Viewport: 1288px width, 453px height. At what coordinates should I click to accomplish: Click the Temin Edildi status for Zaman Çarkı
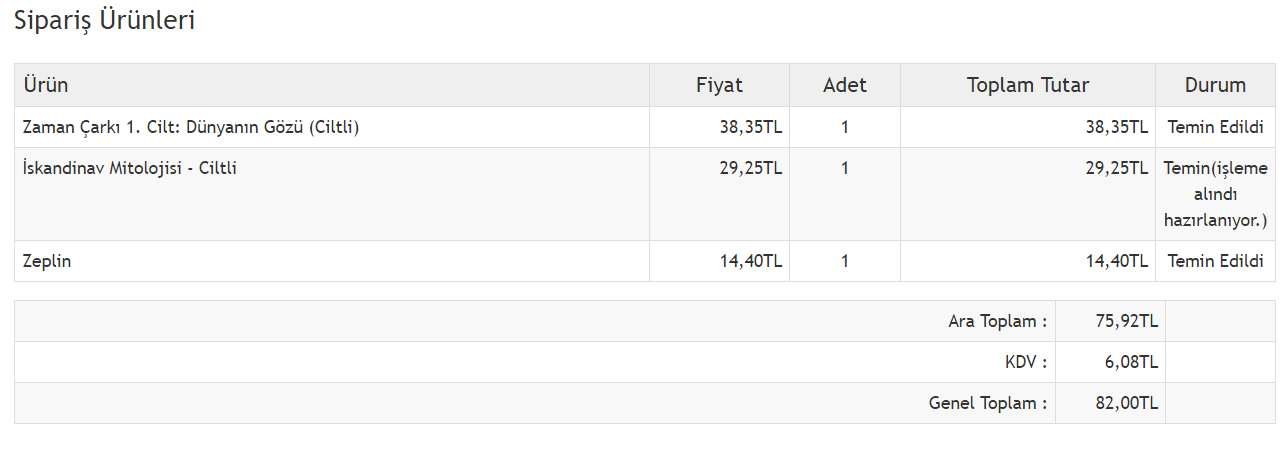(x=1215, y=127)
